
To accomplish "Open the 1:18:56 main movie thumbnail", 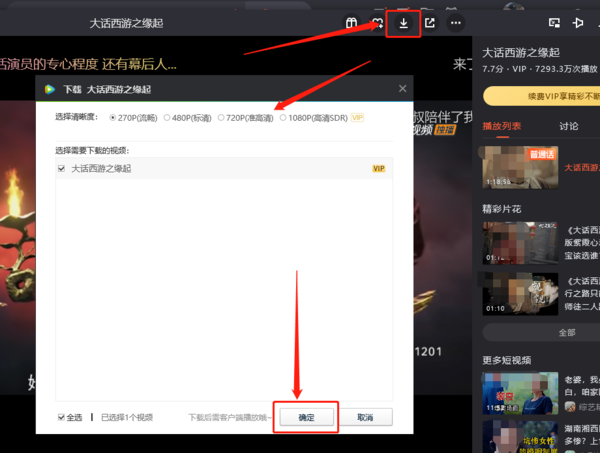I will (x=520, y=167).
